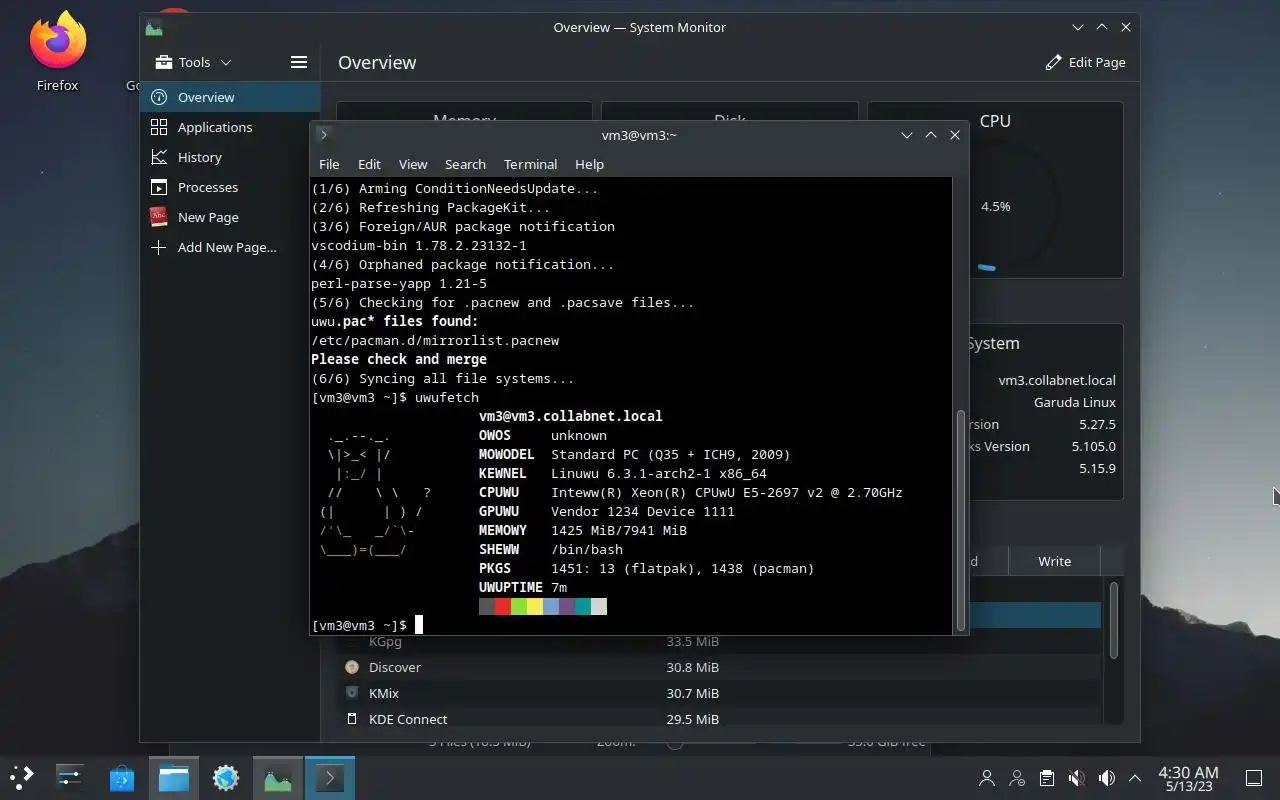Show hidden system tray icons arrow
Image resolution: width=1280 pixels, height=800 pixels.
pyautogui.click(x=1135, y=778)
